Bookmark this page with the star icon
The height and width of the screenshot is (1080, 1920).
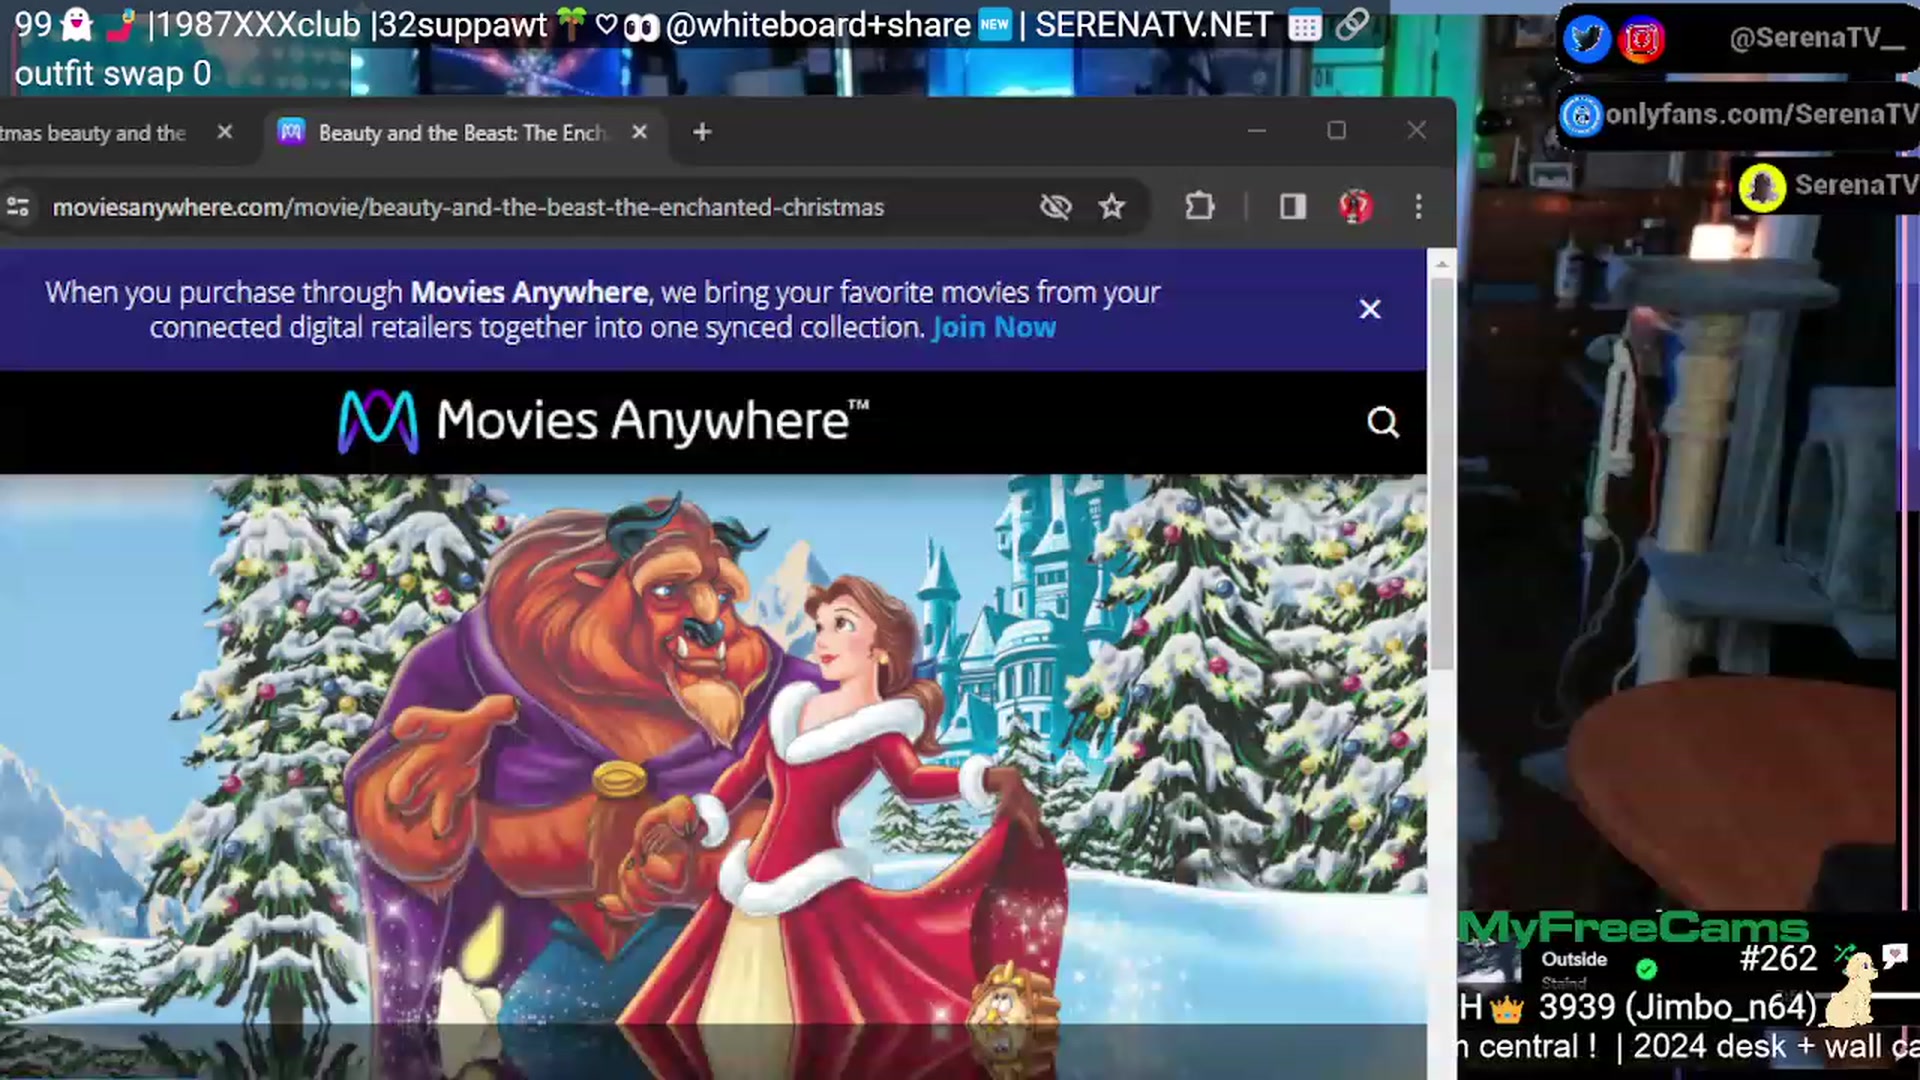[x=1112, y=207]
